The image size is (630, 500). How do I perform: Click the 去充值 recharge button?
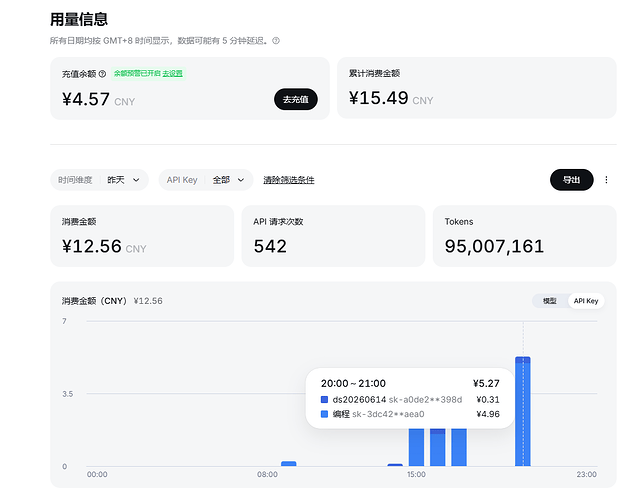pyautogui.click(x=296, y=99)
